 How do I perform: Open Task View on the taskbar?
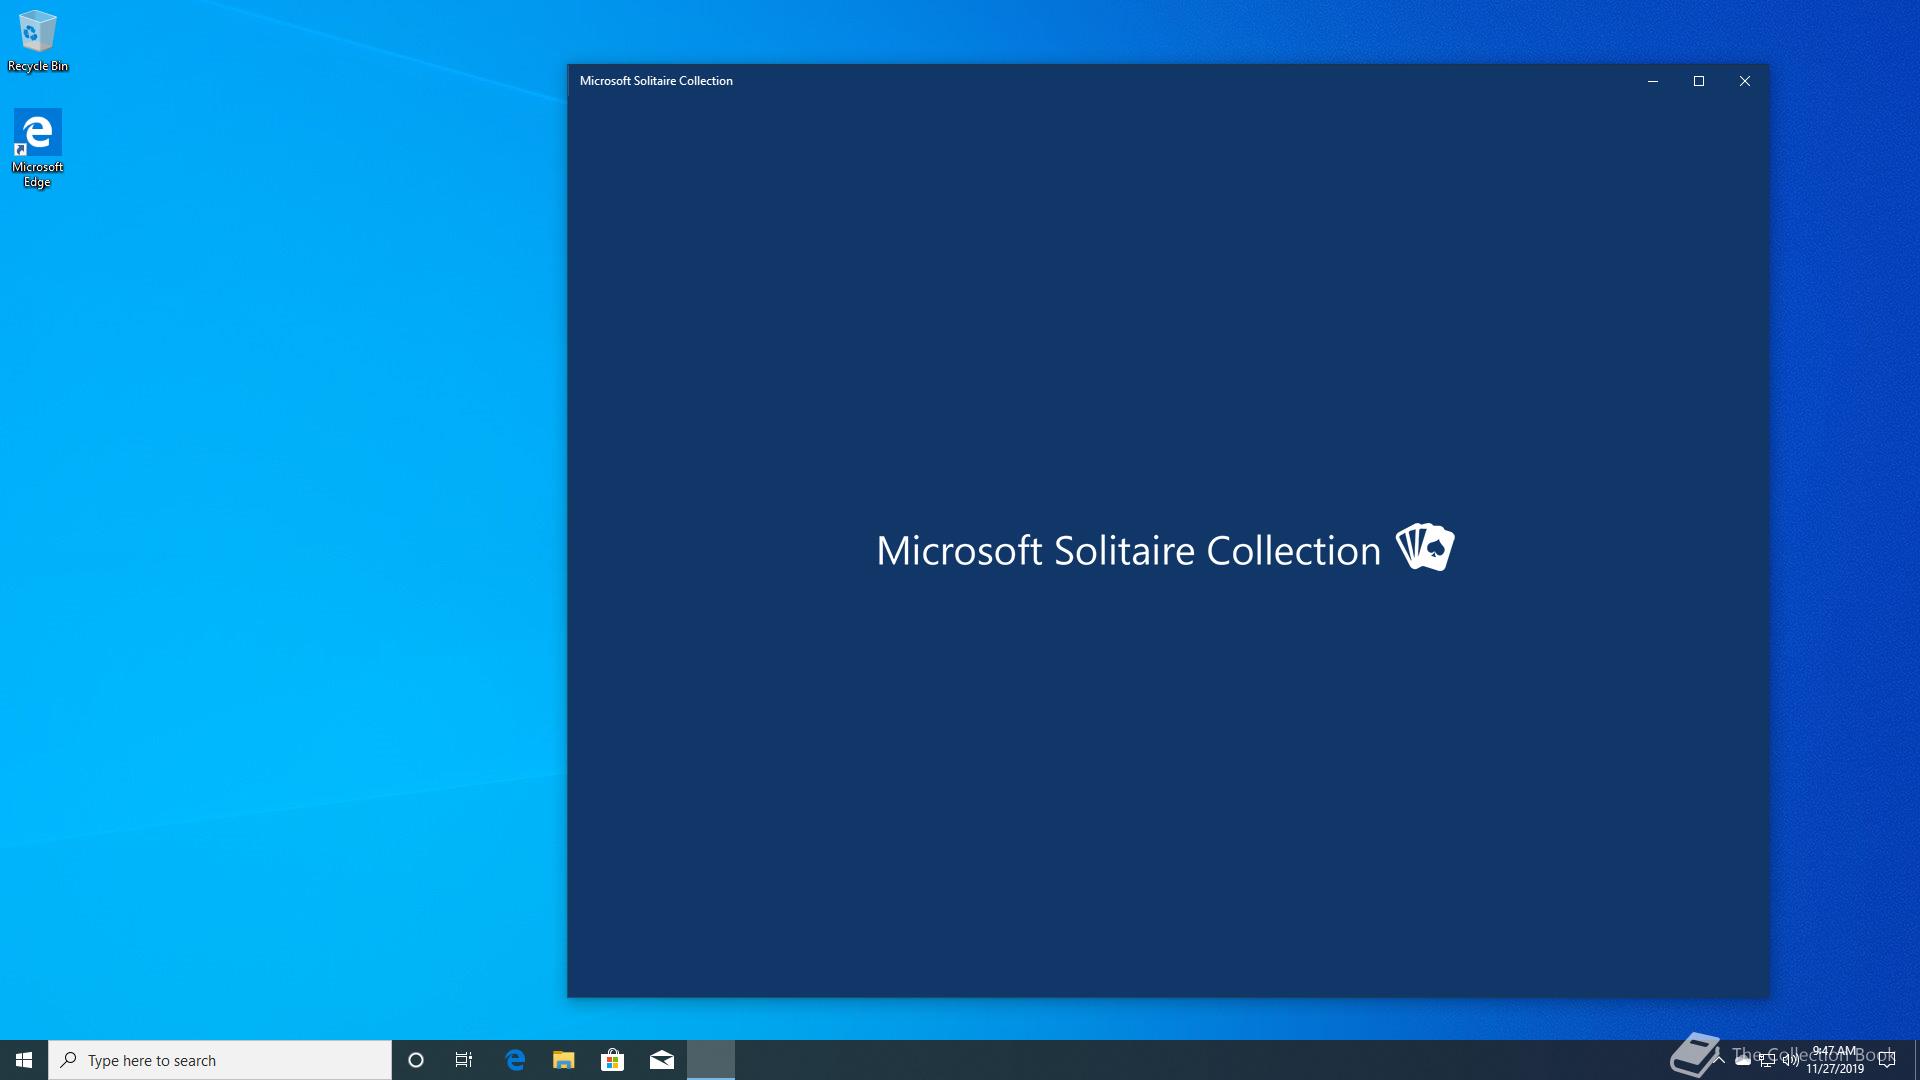(464, 1060)
